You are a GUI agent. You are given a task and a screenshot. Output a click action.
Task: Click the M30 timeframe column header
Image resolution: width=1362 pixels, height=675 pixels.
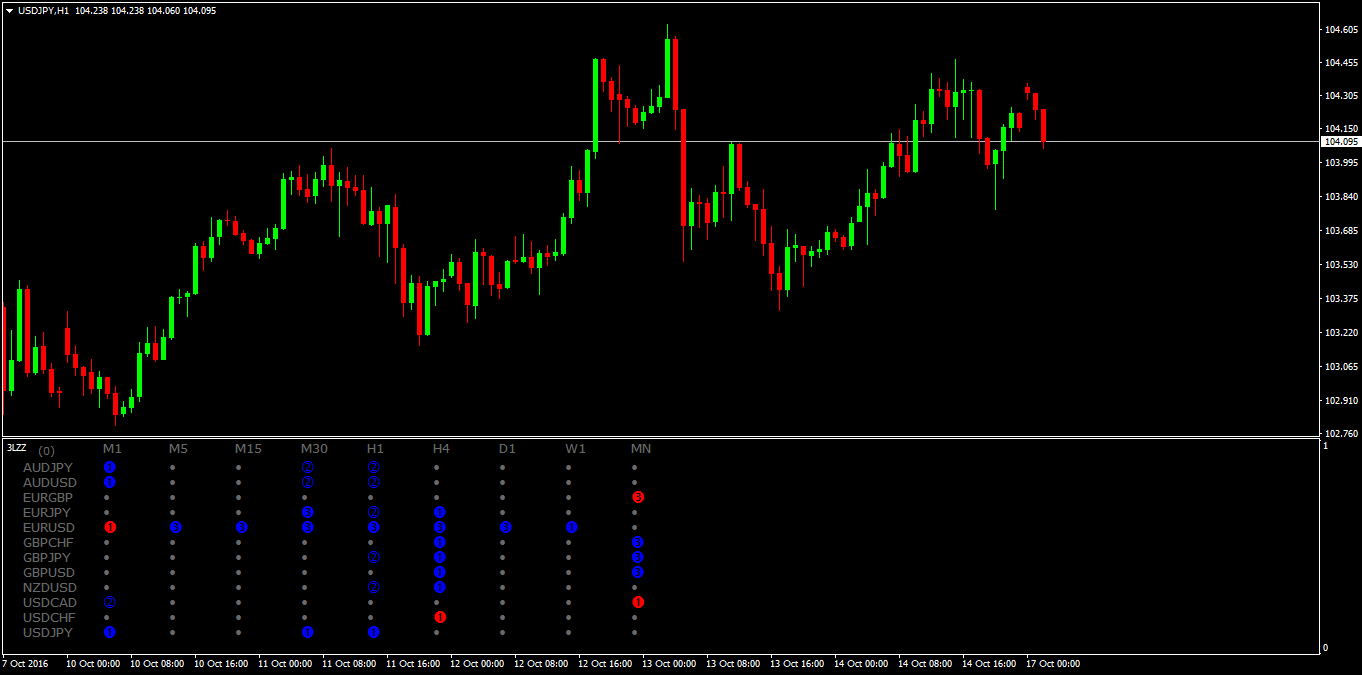click(x=314, y=448)
